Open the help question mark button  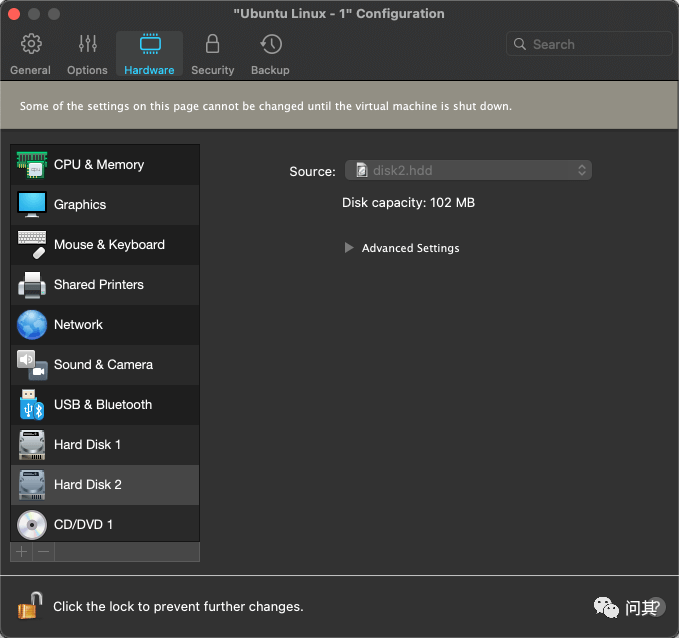coord(656,607)
